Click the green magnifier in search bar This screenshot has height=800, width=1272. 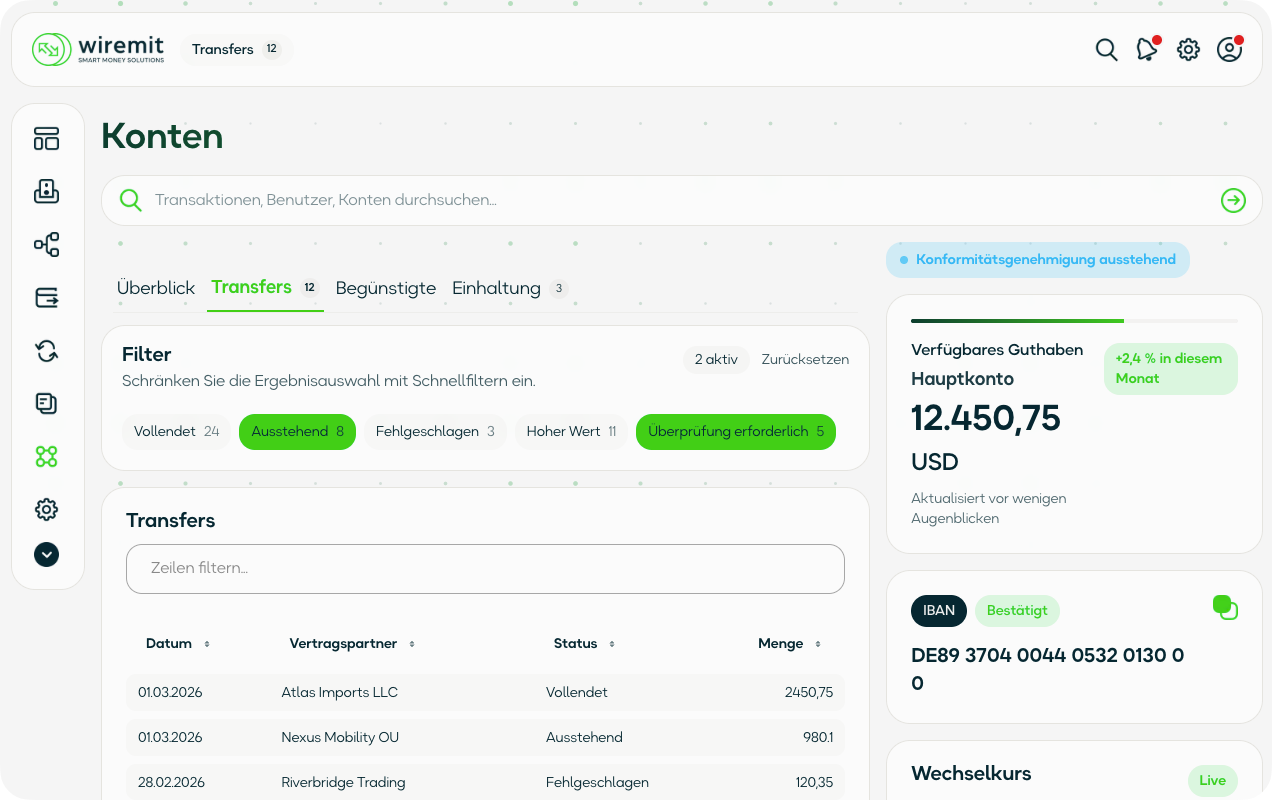pyautogui.click(x=131, y=200)
